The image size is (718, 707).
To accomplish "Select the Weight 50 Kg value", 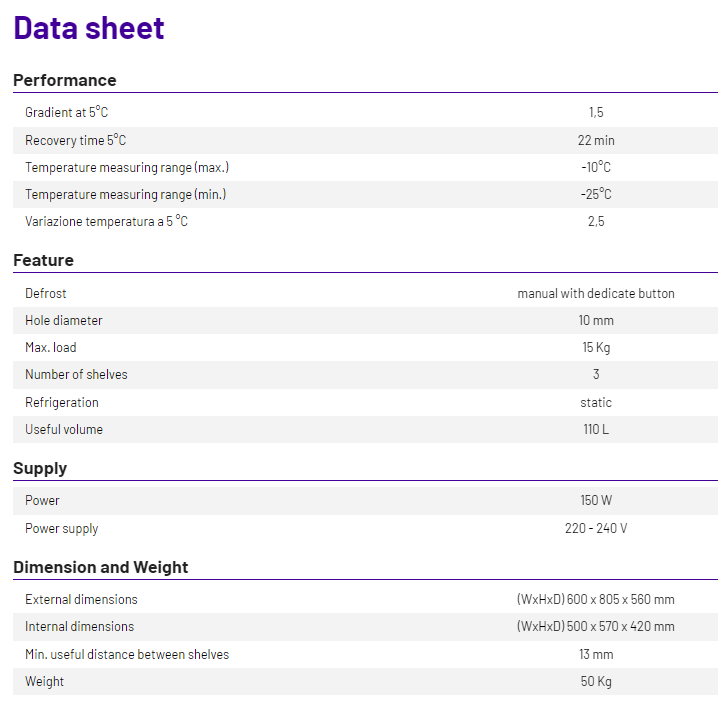I will 596,681.
